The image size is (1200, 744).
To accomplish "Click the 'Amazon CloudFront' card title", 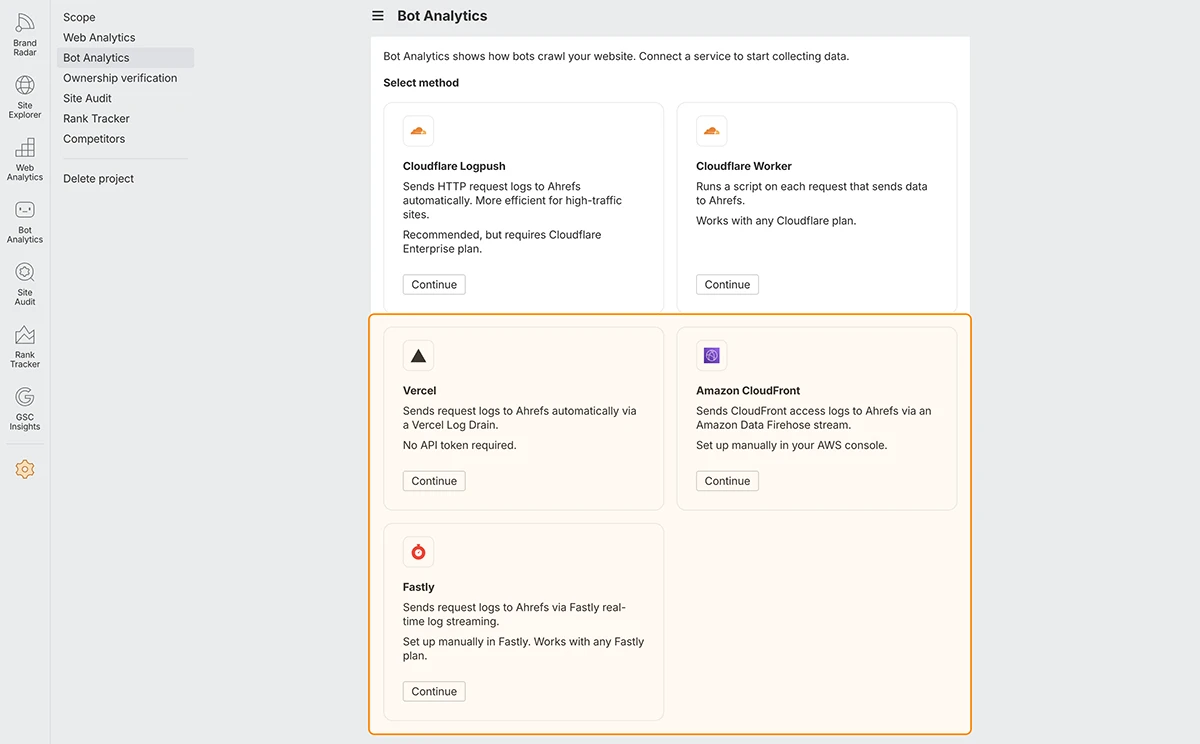I will (x=748, y=391).
